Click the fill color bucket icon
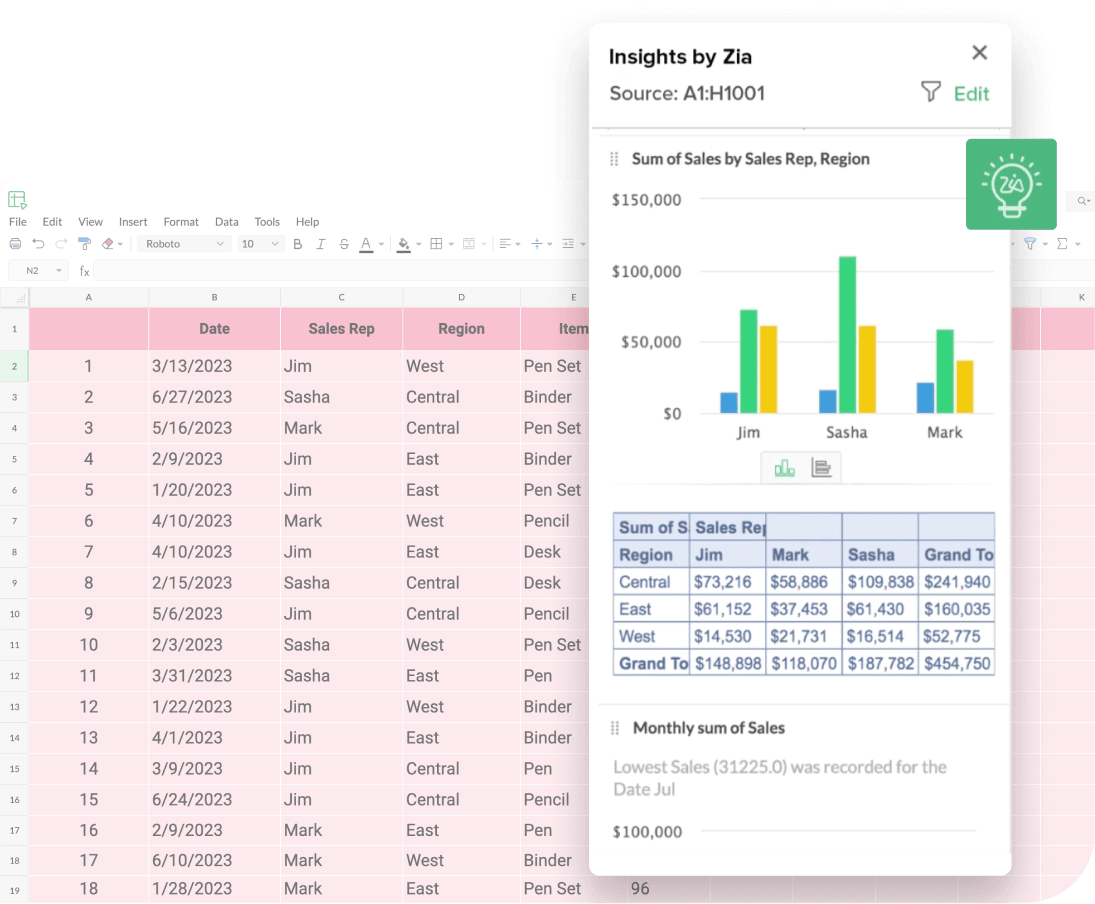 click(x=404, y=245)
